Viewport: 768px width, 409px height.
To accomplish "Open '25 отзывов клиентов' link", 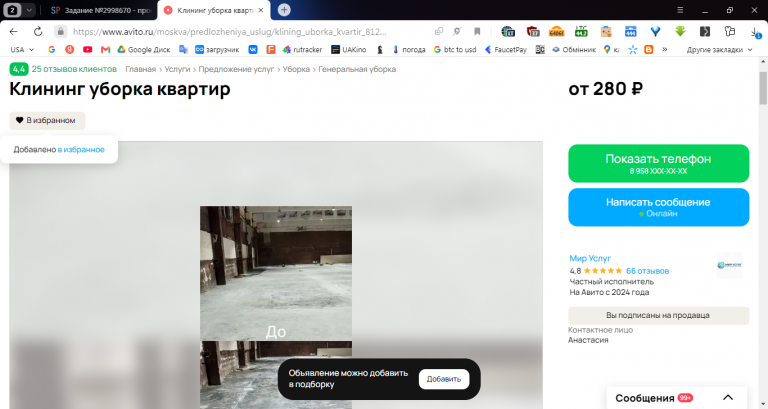I will [74, 69].
